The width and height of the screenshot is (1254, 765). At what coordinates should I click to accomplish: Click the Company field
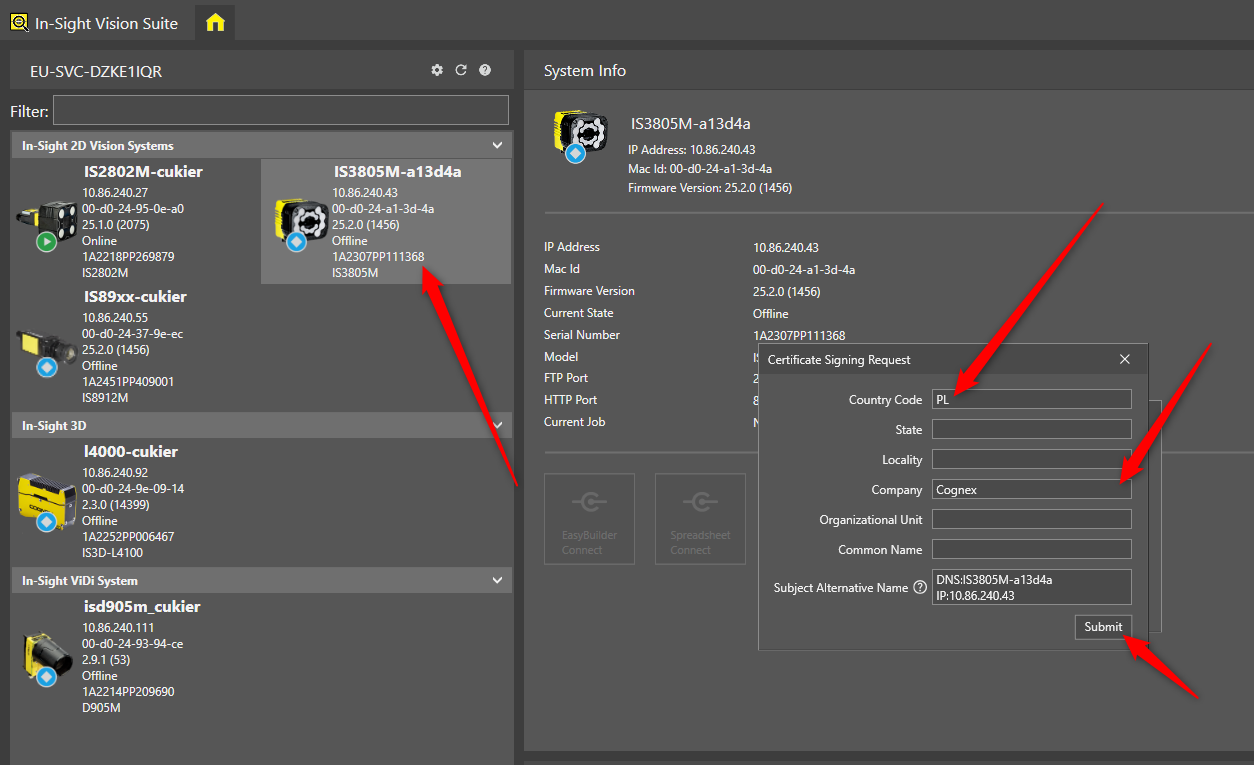click(1031, 490)
